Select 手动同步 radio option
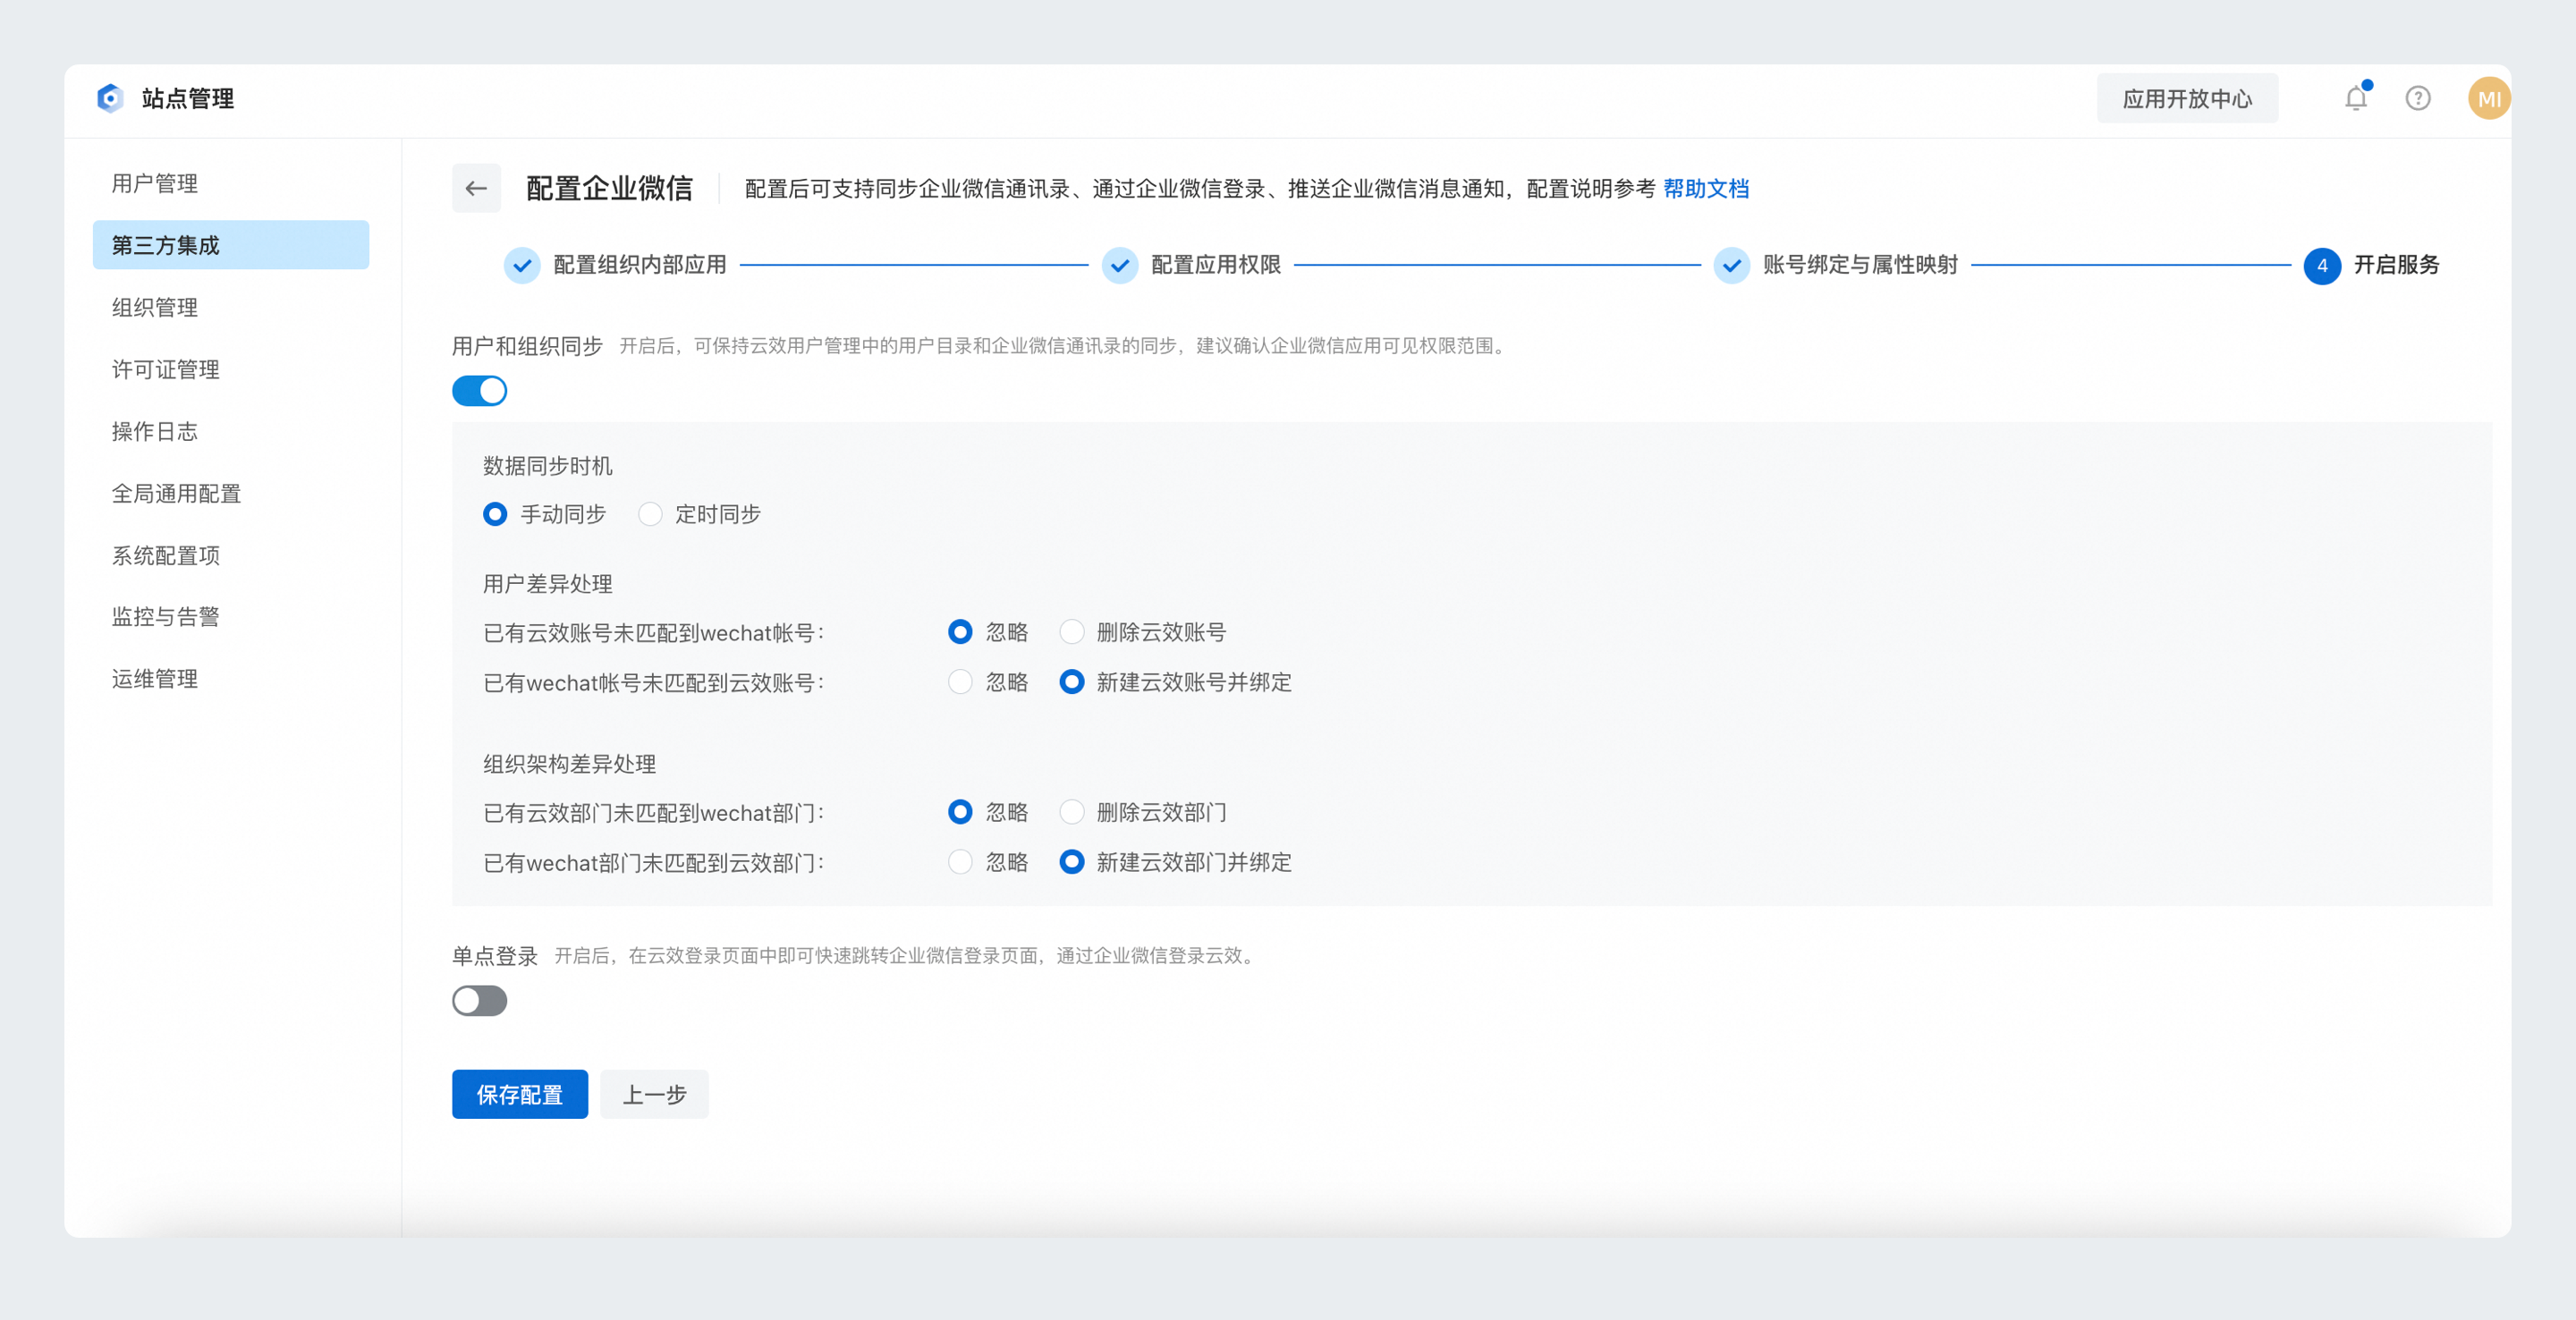Image resolution: width=2576 pixels, height=1320 pixels. (x=495, y=514)
